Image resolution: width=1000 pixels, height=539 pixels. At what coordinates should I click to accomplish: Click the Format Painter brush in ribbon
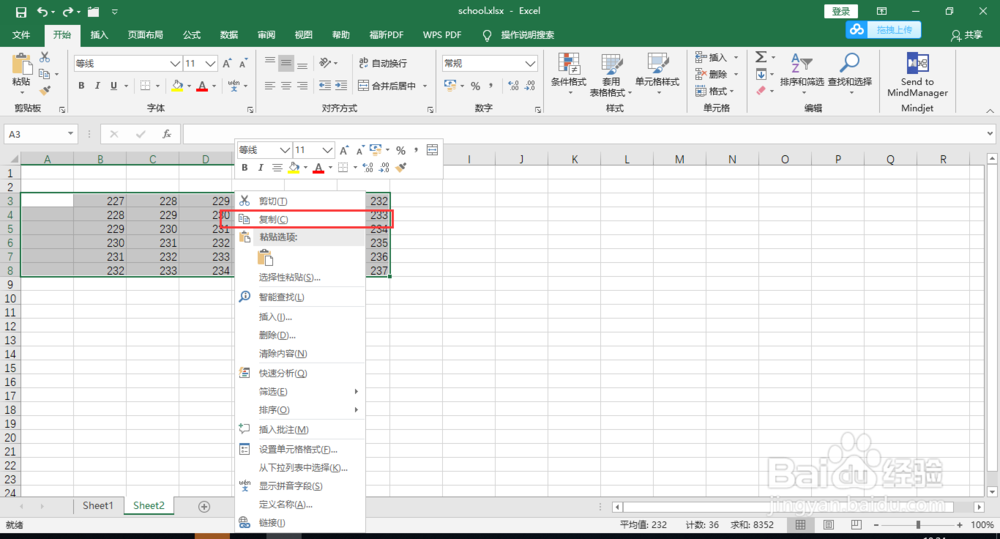point(45,91)
